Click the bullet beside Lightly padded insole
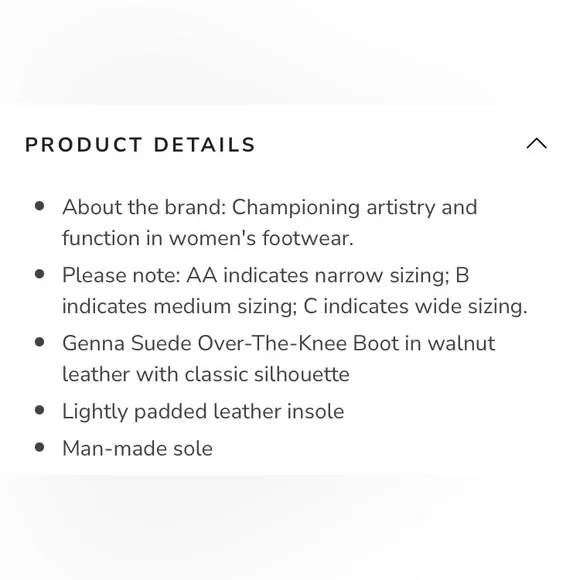580x580 pixels. (x=40, y=410)
